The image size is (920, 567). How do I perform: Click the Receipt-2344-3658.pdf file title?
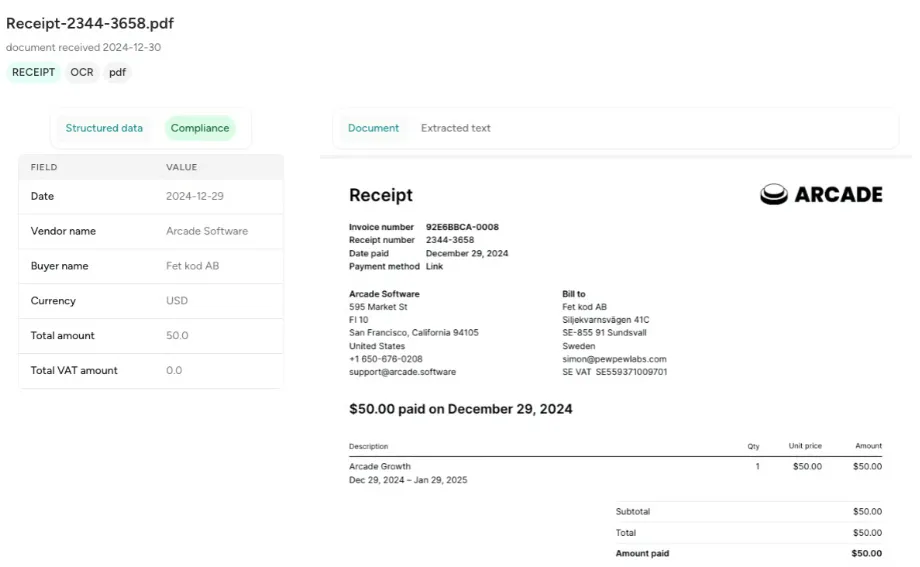coord(90,23)
